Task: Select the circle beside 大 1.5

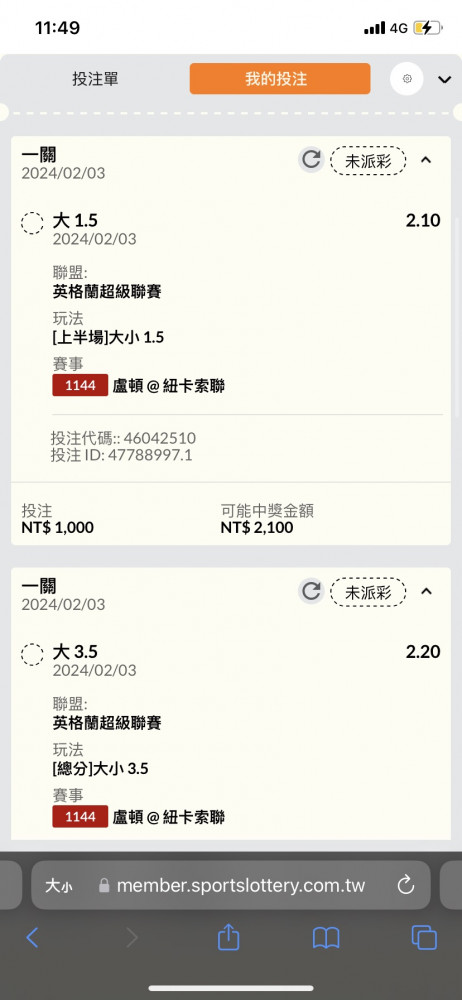Action: [33, 223]
